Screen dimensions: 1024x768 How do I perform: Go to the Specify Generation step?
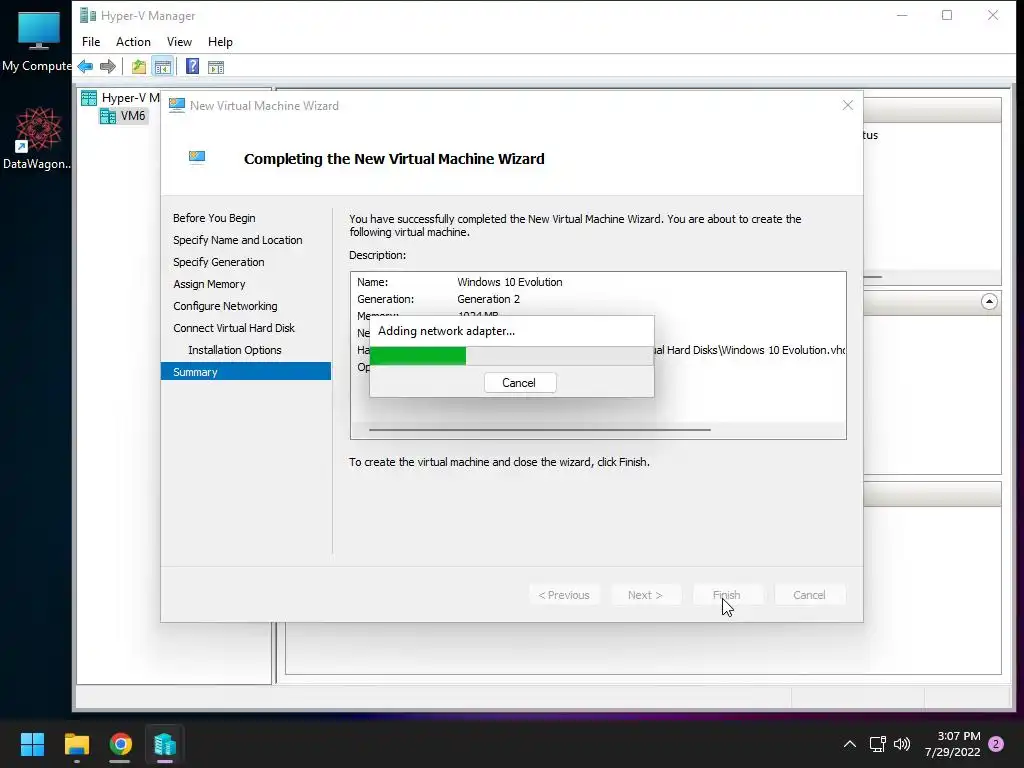click(x=219, y=262)
